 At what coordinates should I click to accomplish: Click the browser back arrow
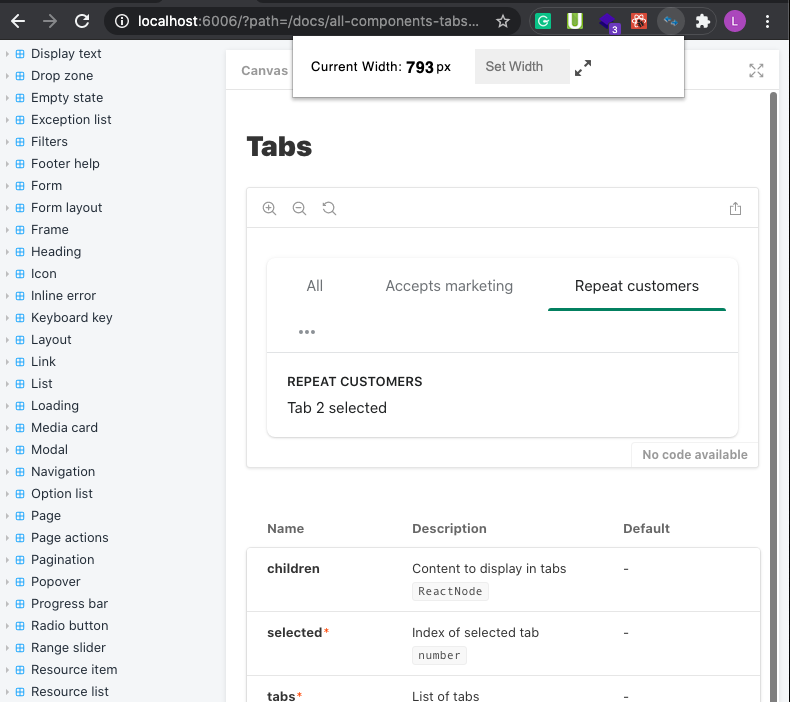point(18,21)
